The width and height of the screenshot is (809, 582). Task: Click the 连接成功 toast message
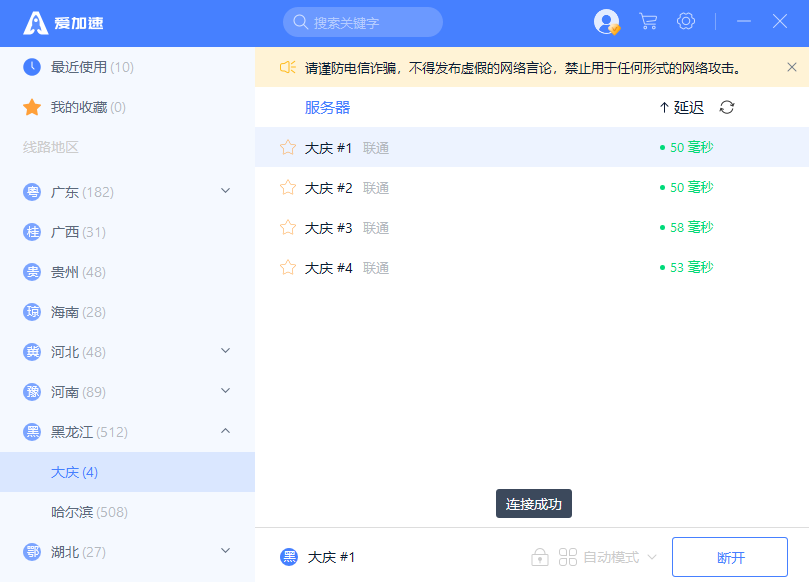[534, 504]
